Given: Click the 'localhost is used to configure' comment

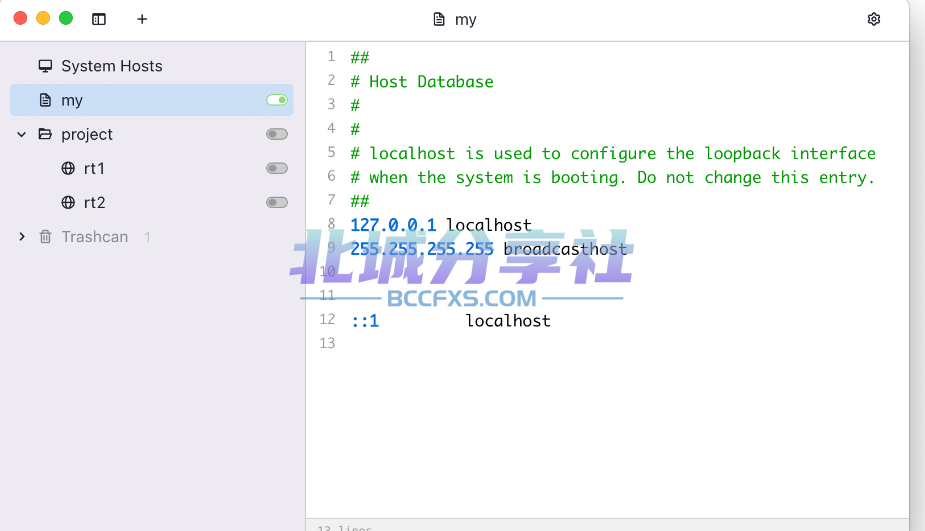Looking at the screenshot, I should tap(613, 153).
